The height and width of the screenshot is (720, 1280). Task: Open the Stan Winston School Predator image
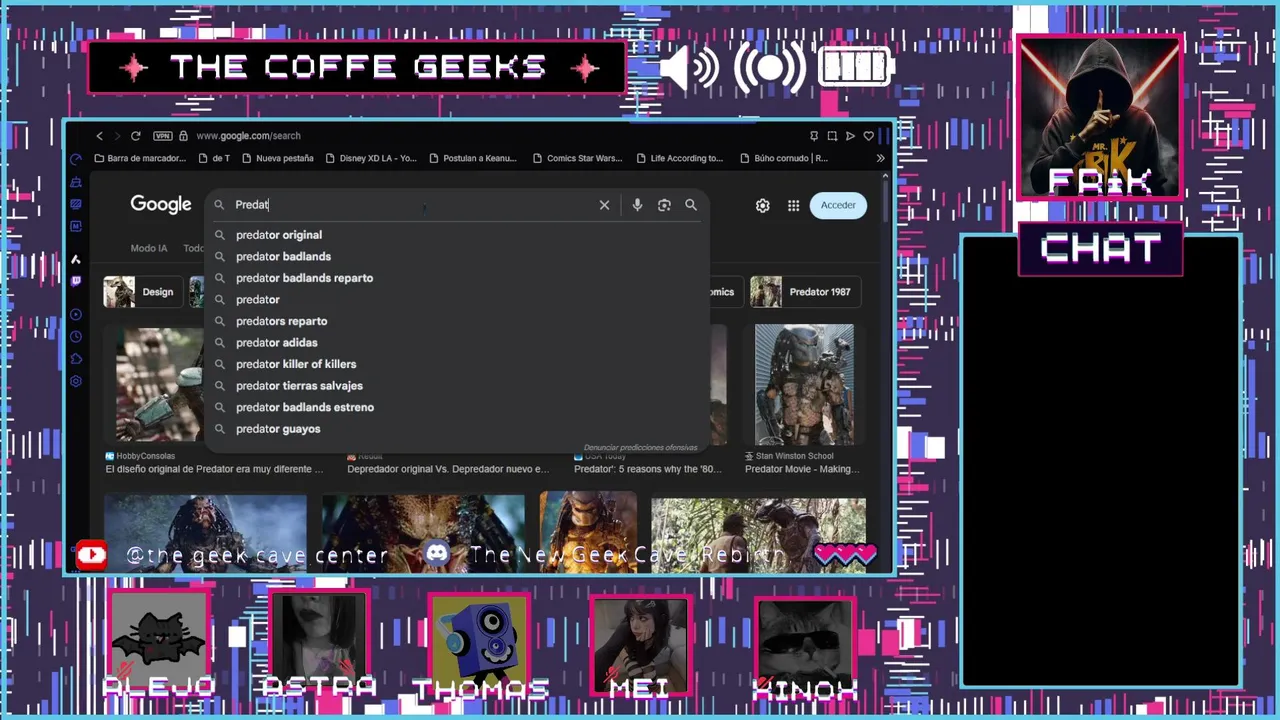[804, 384]
